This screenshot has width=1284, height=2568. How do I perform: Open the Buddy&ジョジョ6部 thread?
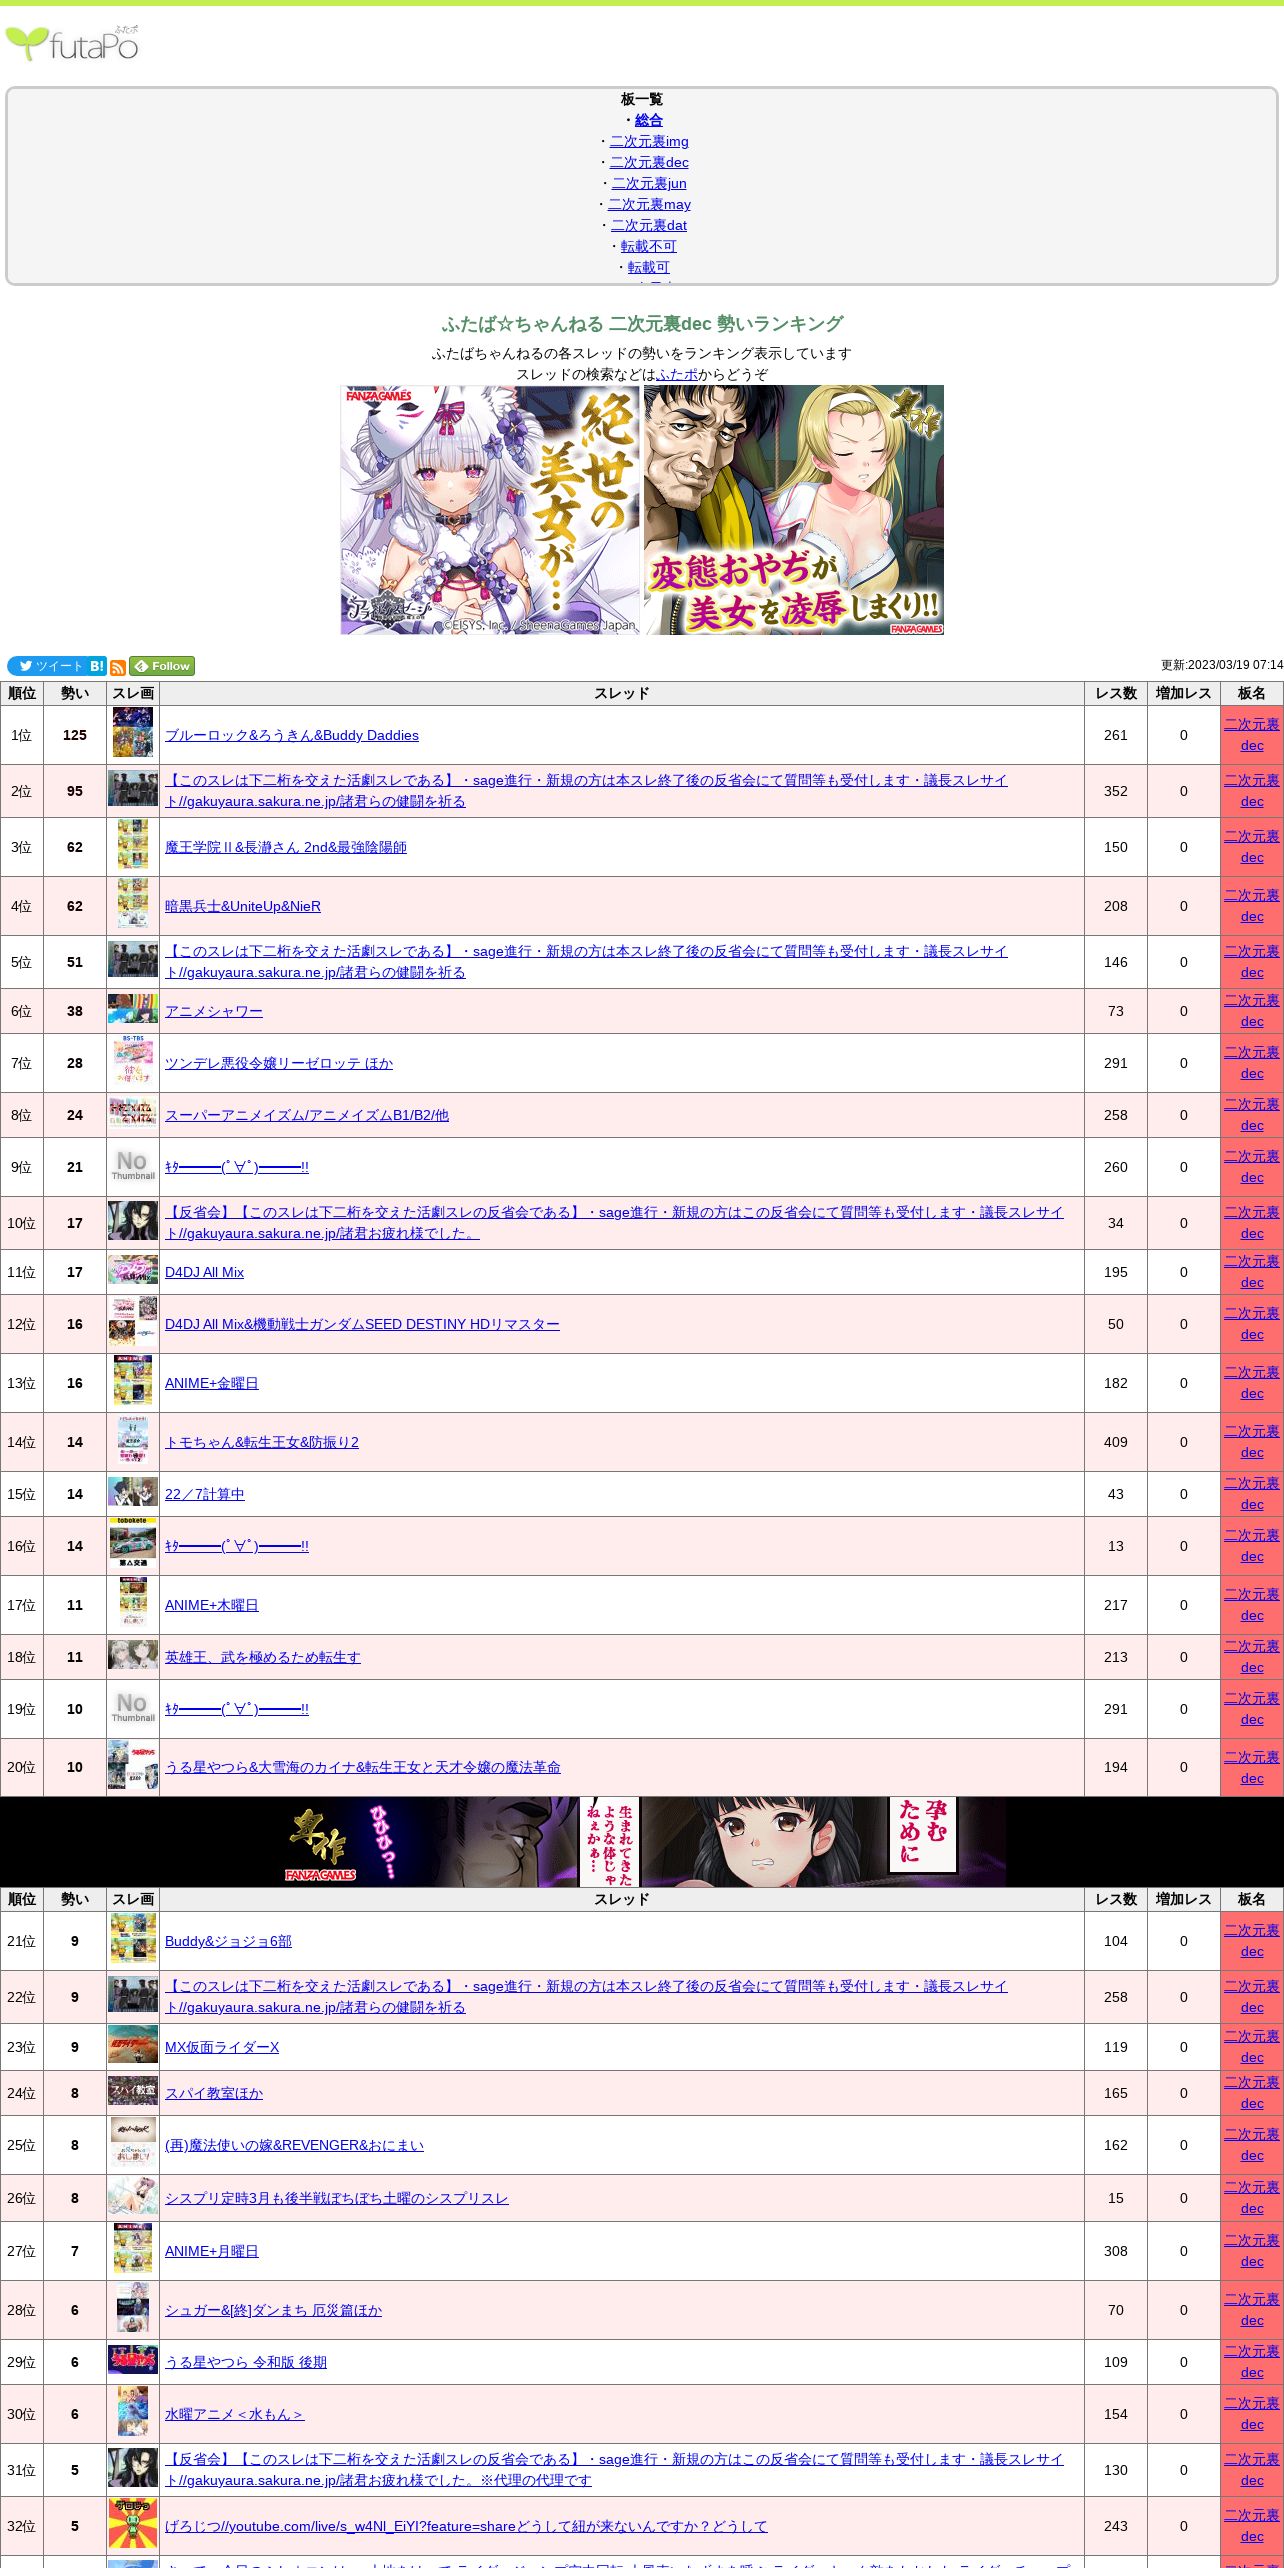[228, 1941]
